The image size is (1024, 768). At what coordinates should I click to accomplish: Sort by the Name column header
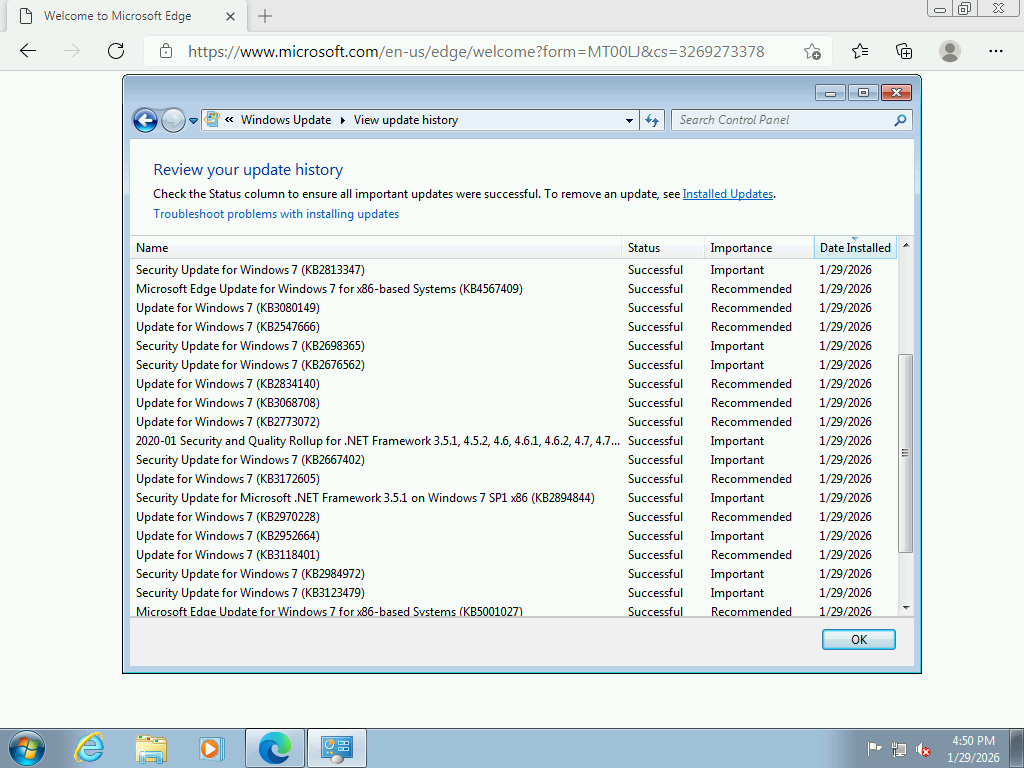click(x=376, y=248)
